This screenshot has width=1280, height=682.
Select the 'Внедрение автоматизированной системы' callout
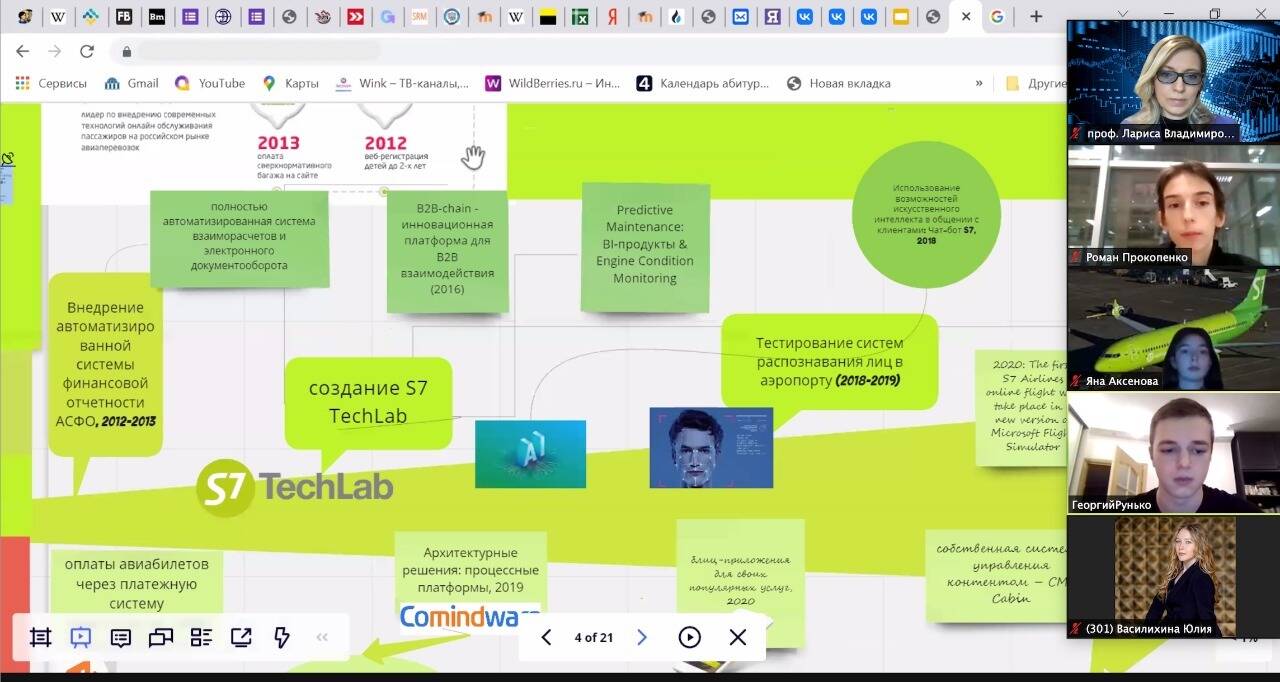pyautogui.click(x=106, y=364)
